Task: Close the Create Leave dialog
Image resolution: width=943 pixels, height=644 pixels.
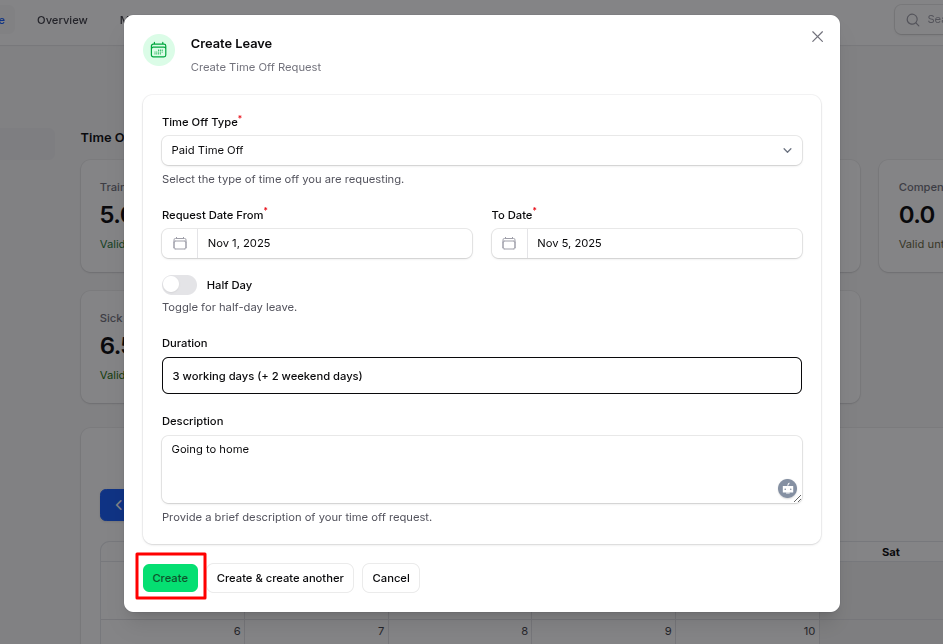Action: coord(817,37)
